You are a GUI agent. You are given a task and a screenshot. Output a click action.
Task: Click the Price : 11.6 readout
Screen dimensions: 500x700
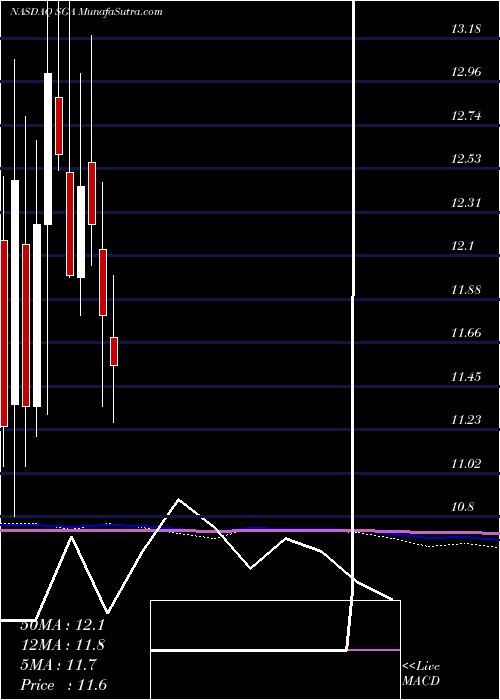click(x=63, y=685)
